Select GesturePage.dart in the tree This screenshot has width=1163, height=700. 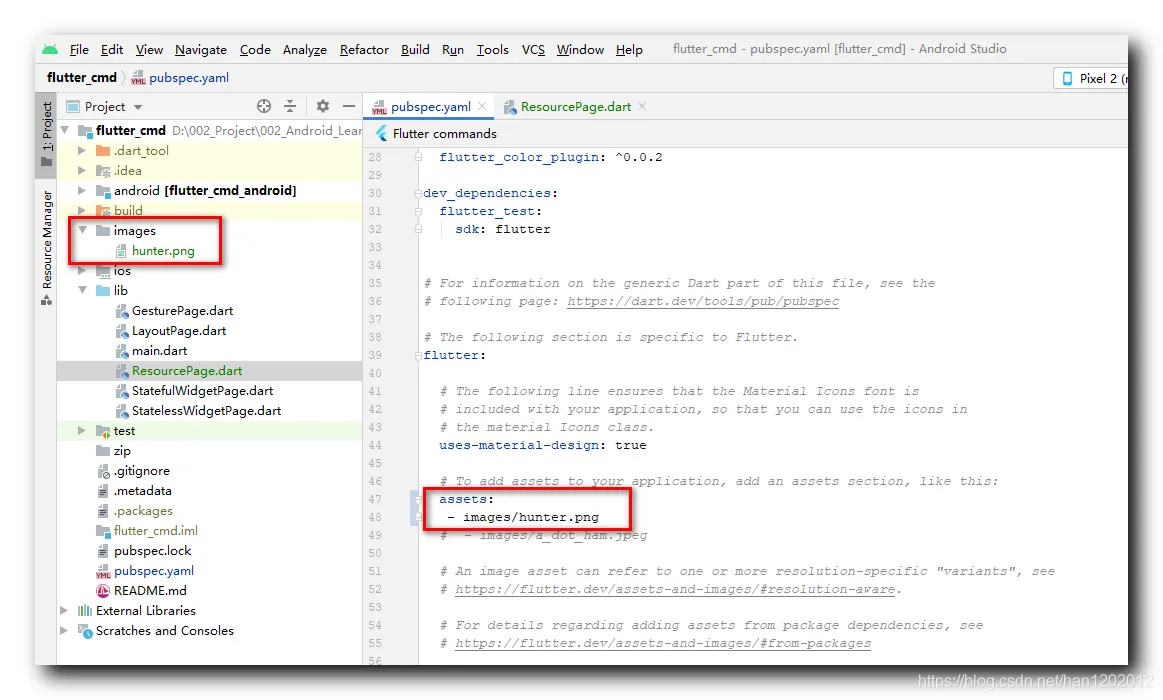pyautogui.click(x=182, y=311)
